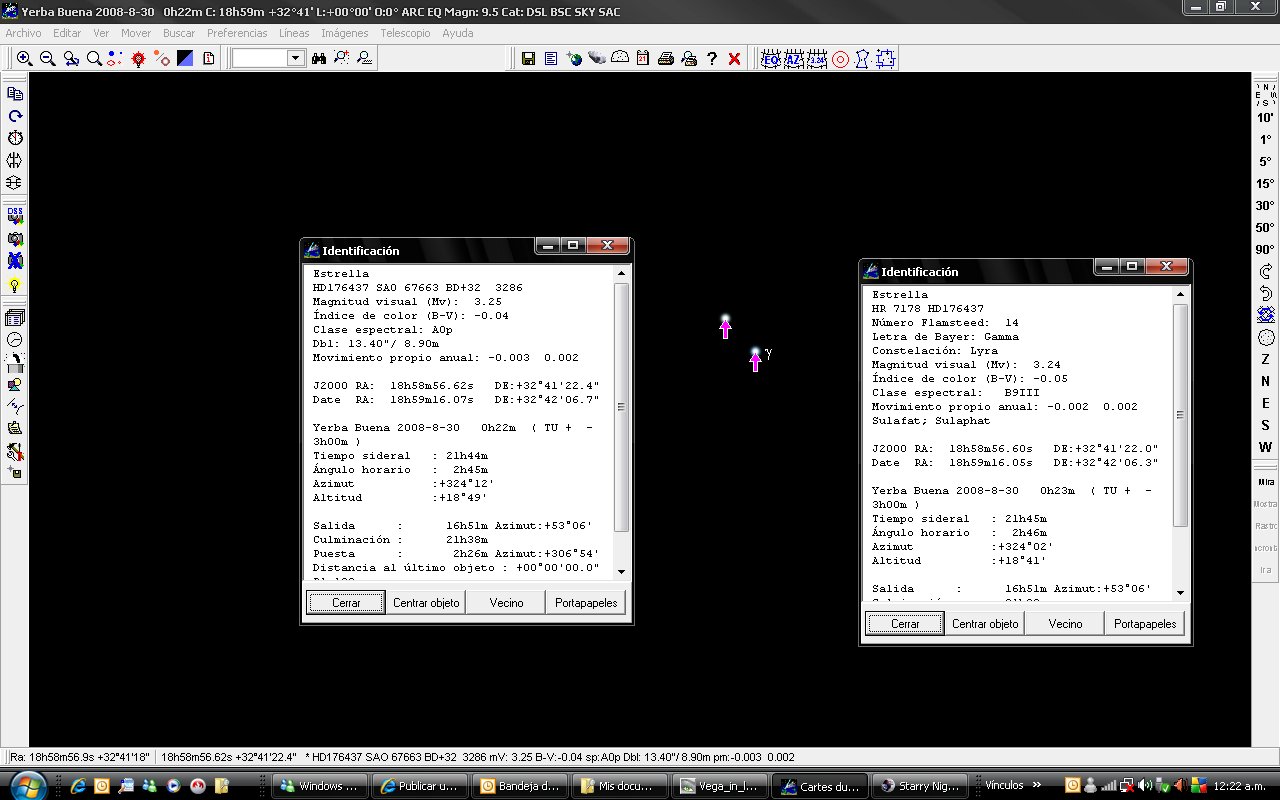This screenshot has height=800, width=1280.
Task: Click Cerrar in left Identificación window
Action: point(346,603)
